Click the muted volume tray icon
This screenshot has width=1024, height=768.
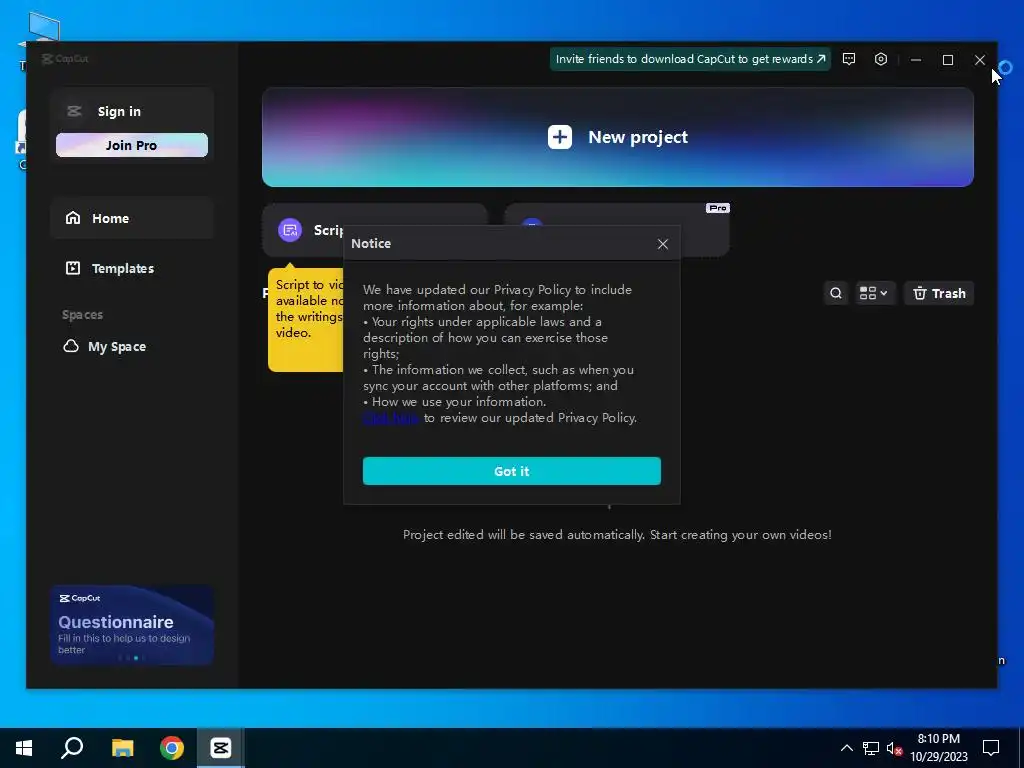[895, 748]
